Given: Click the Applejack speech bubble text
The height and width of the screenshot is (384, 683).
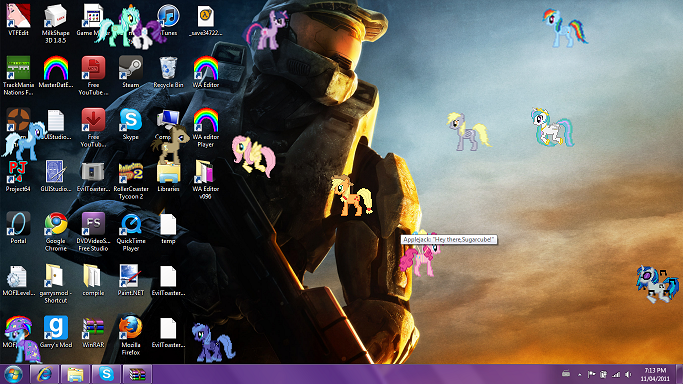Looking at the screenshot, I should pyautogui.click(x=449, y=239).
